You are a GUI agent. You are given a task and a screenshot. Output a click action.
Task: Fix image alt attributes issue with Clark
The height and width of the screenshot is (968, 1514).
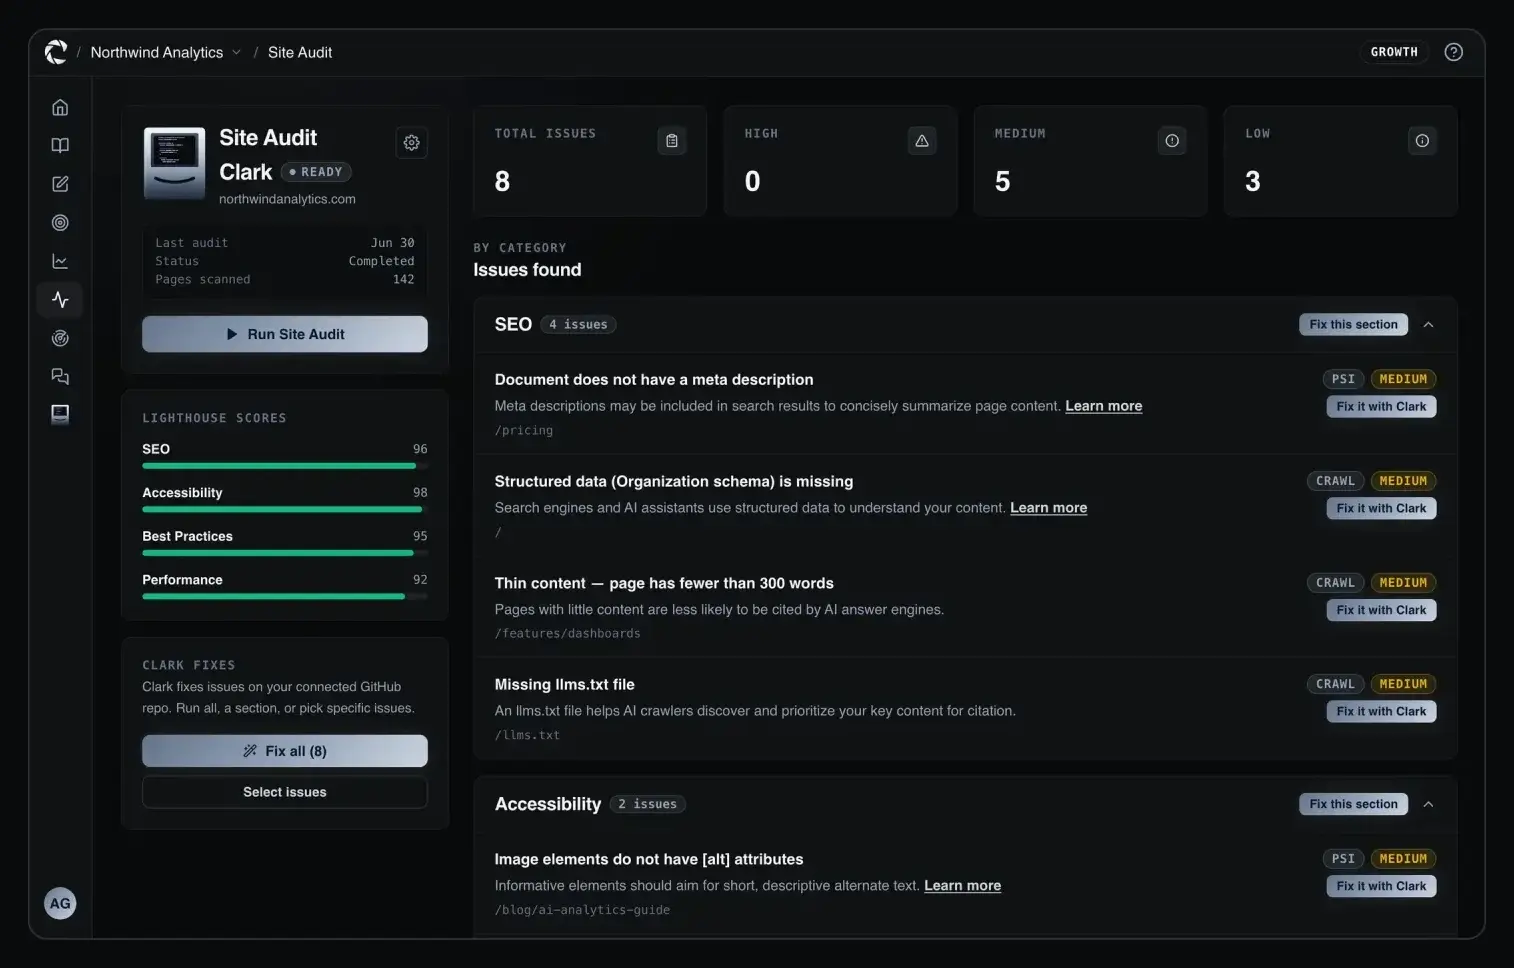(1381, 886)
